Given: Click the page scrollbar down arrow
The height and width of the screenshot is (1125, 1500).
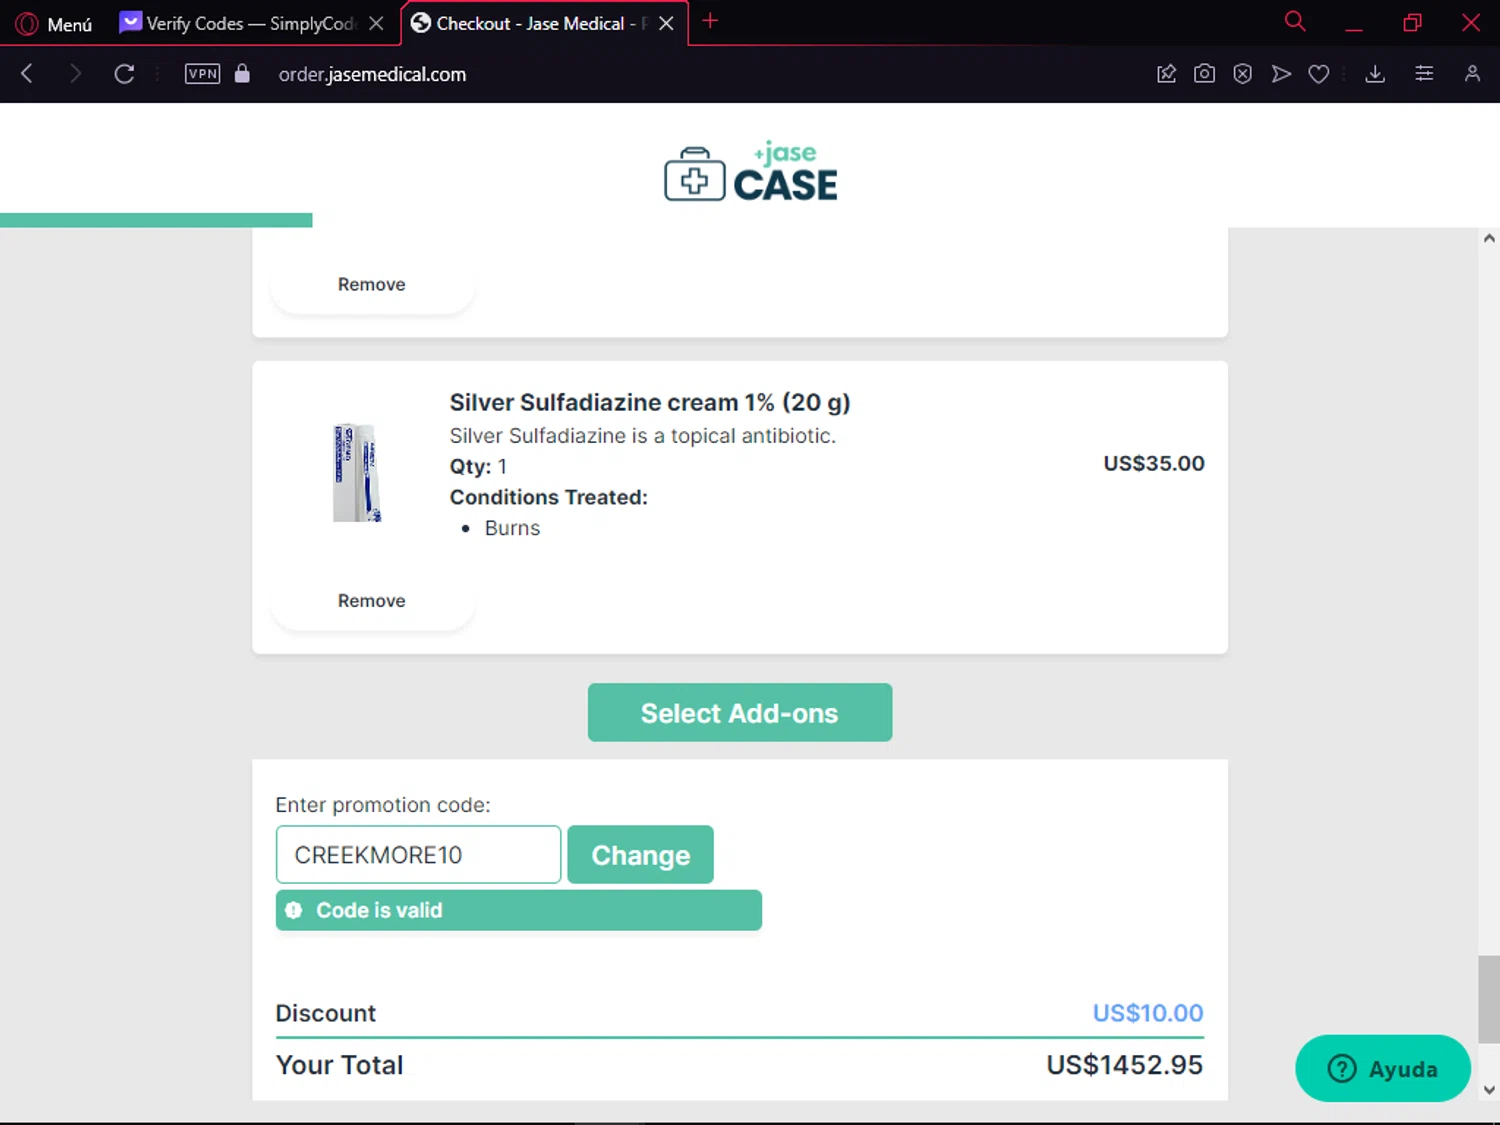Looking at the screenshot, I should pos(1489,1090).
